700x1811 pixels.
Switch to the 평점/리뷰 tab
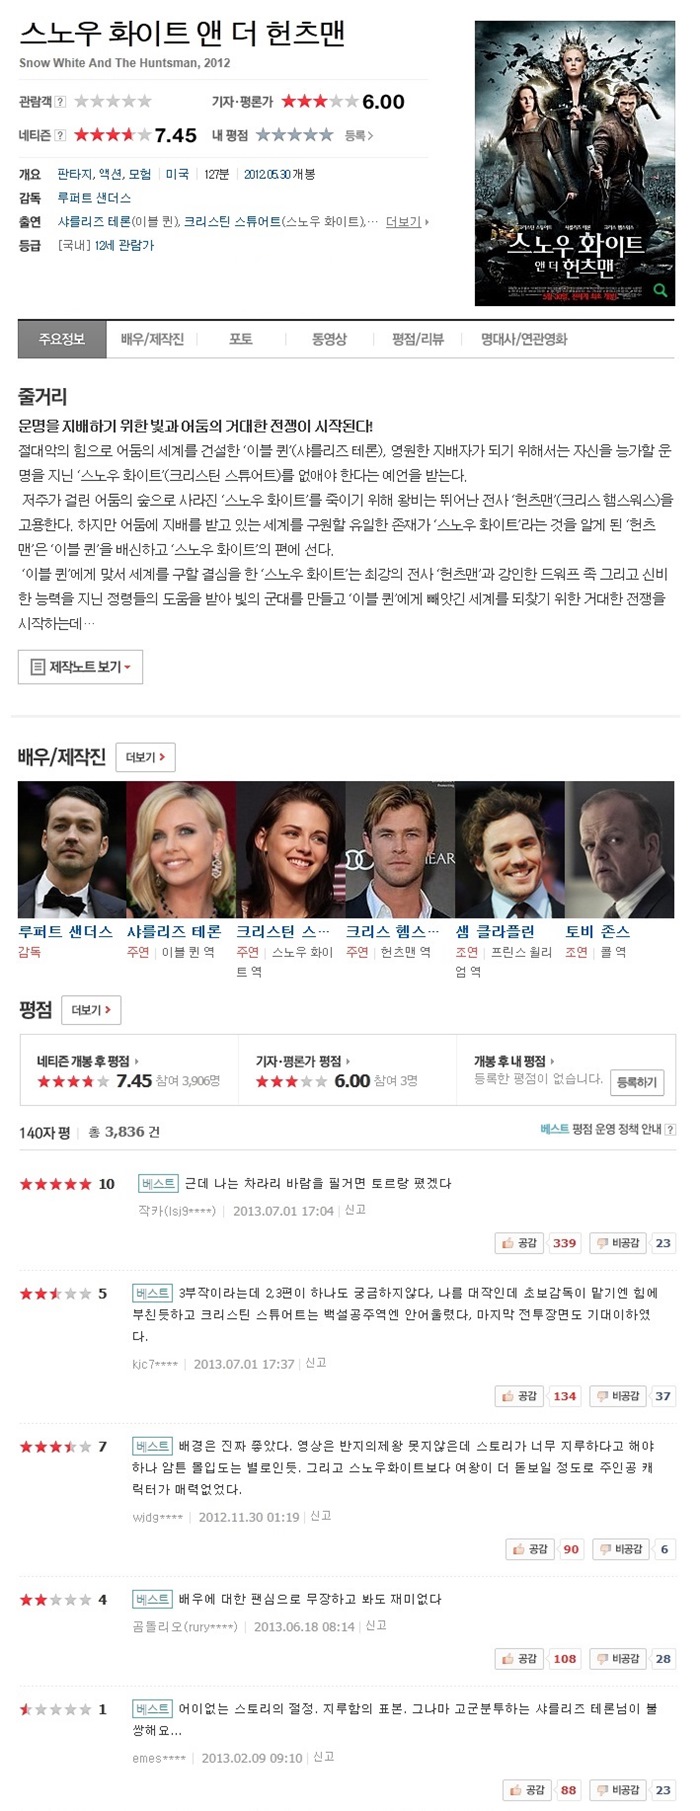pyautogui.click(x=418, y=340)
